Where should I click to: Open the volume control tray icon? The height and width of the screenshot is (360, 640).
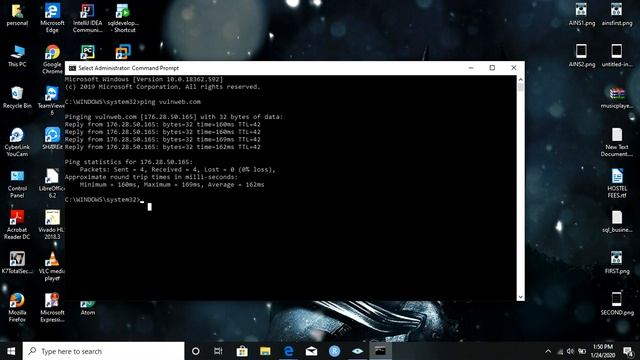click(571, 351)
